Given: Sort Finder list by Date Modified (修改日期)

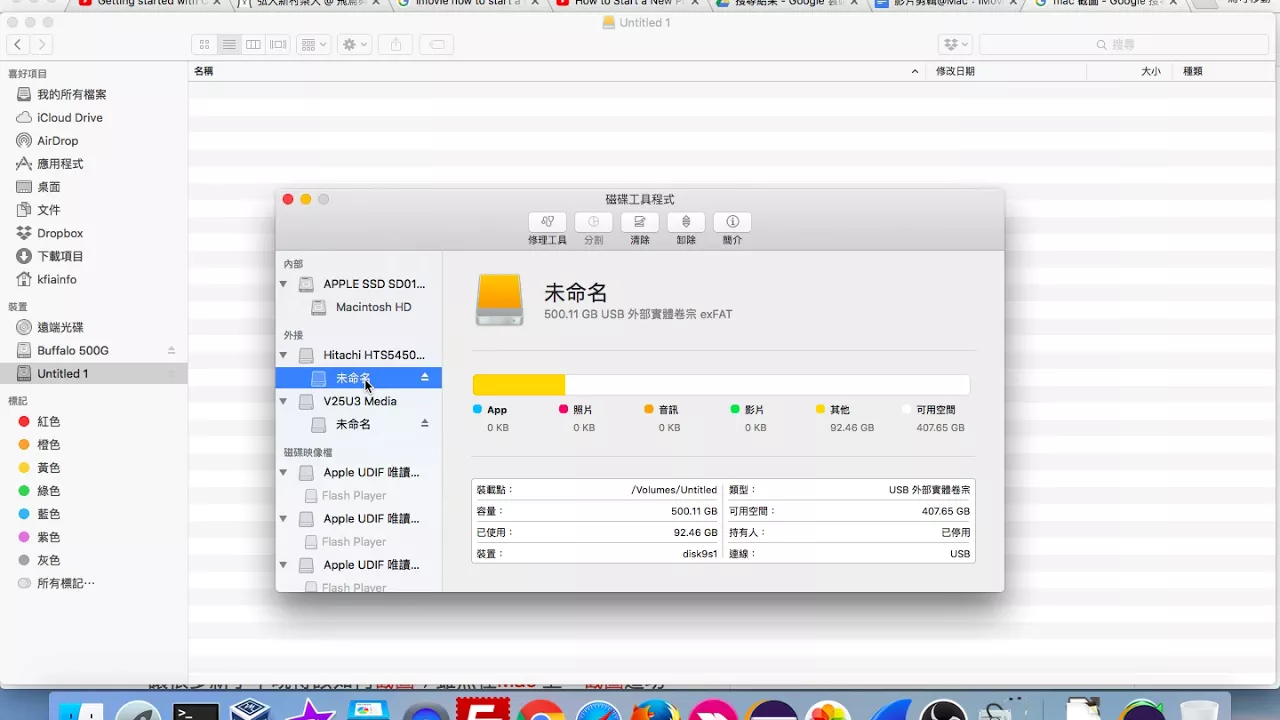Looking at the screenshot, I should tap(1006, 71).
